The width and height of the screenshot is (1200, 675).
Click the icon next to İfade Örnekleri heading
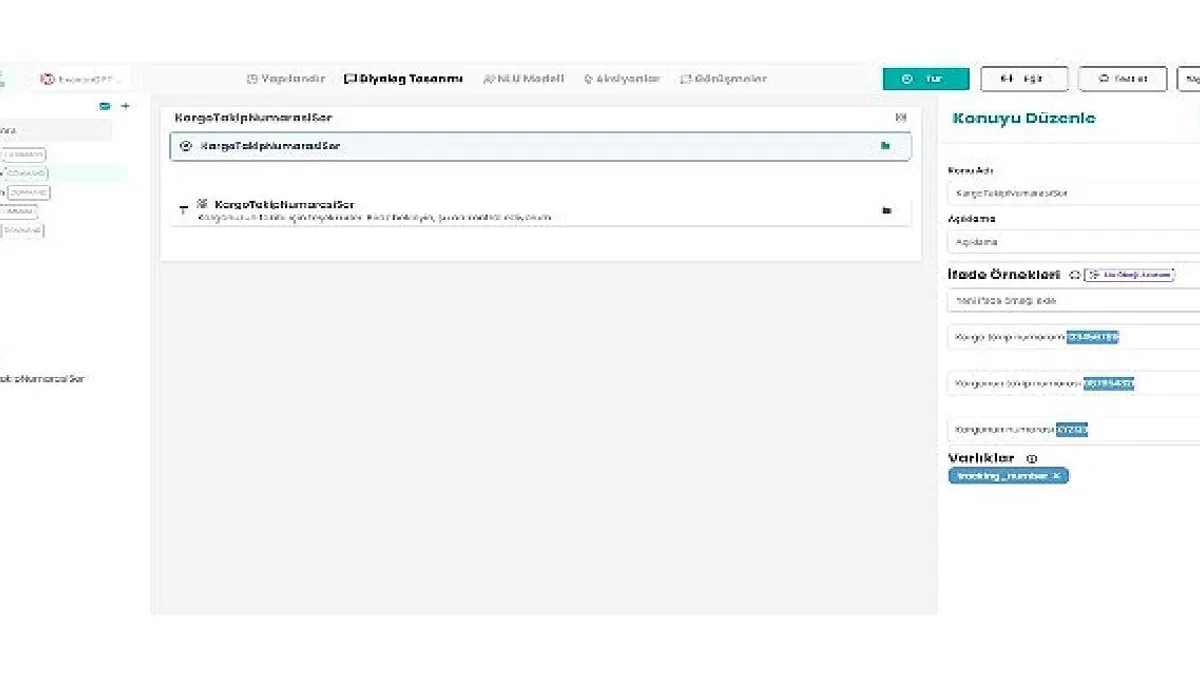(1074, 274)
